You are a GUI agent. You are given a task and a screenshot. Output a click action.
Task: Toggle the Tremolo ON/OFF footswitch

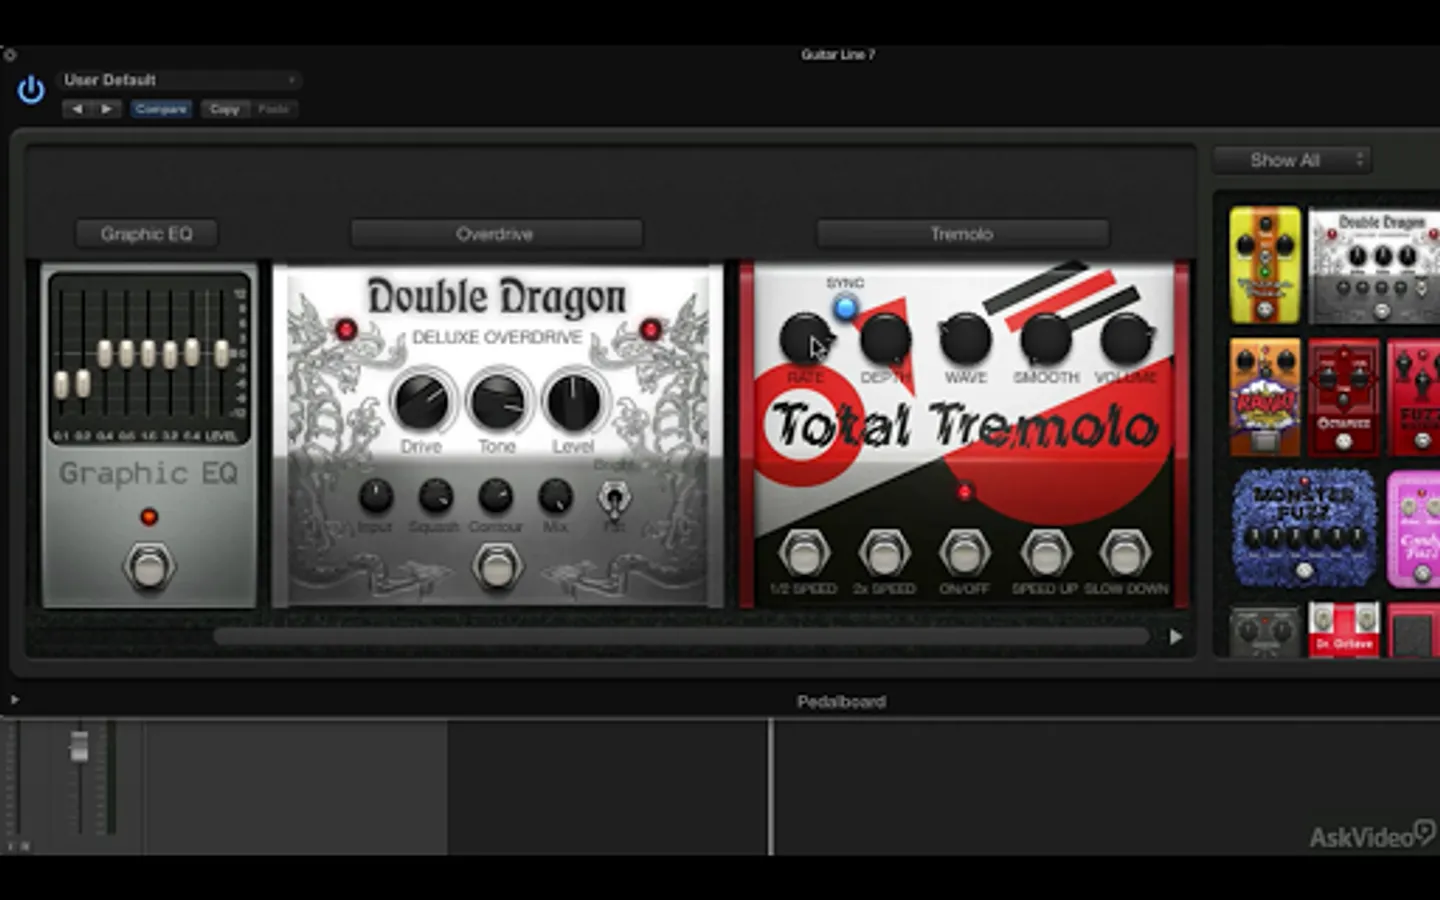tap(964, 553)
